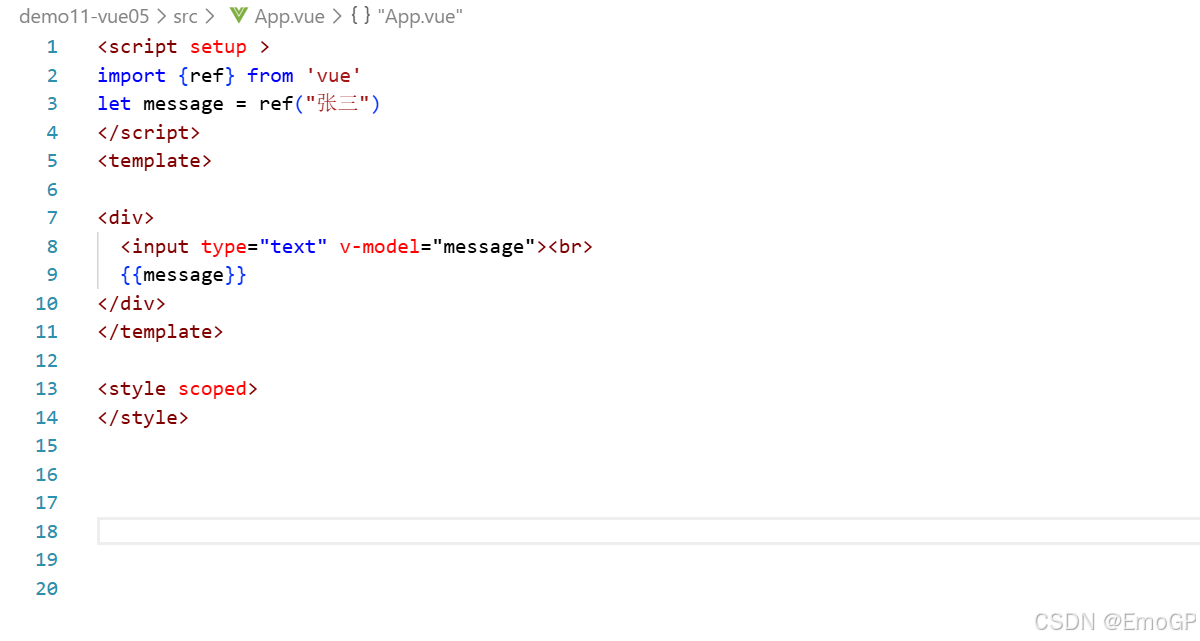1200x641 pixels.
Task: Click line number 18 in the gutter
Action: [x=47, y=531]
